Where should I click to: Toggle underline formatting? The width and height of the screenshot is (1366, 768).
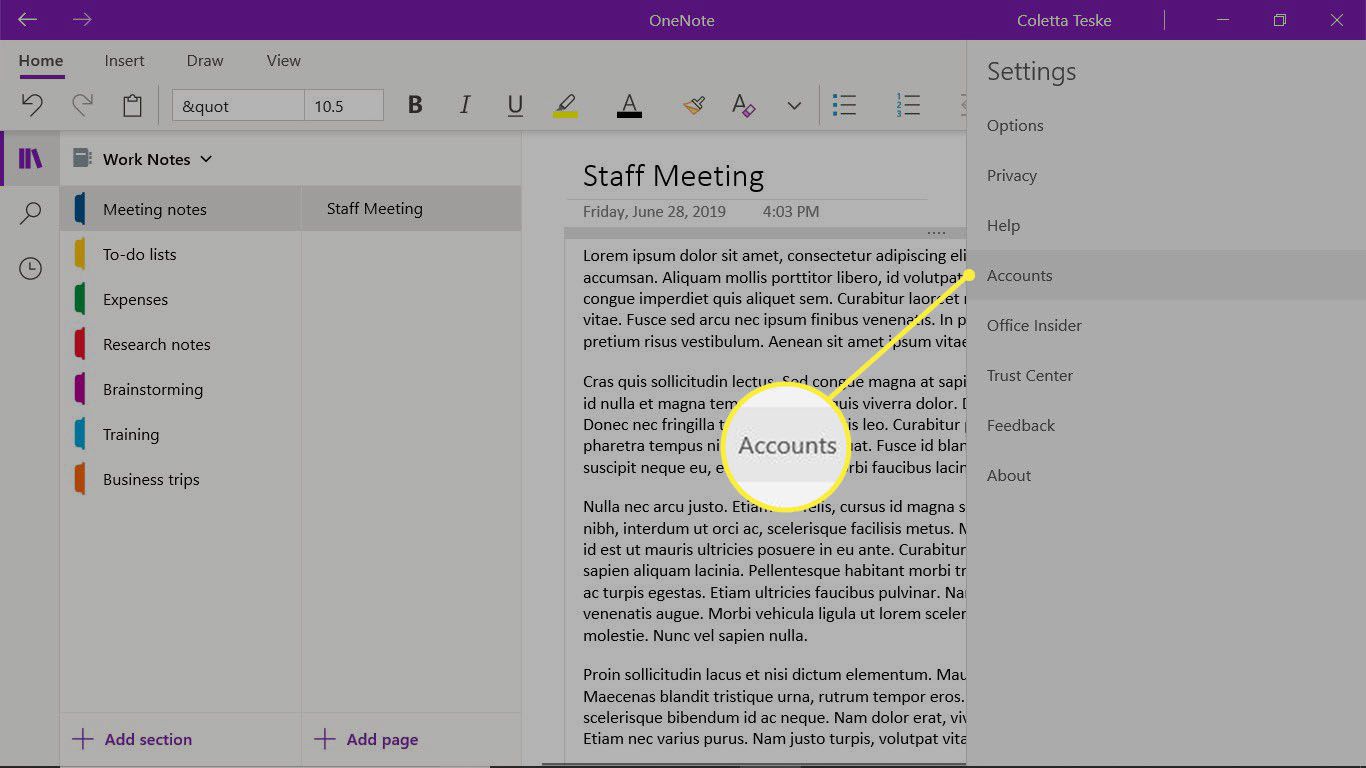[x=515, y=105]
